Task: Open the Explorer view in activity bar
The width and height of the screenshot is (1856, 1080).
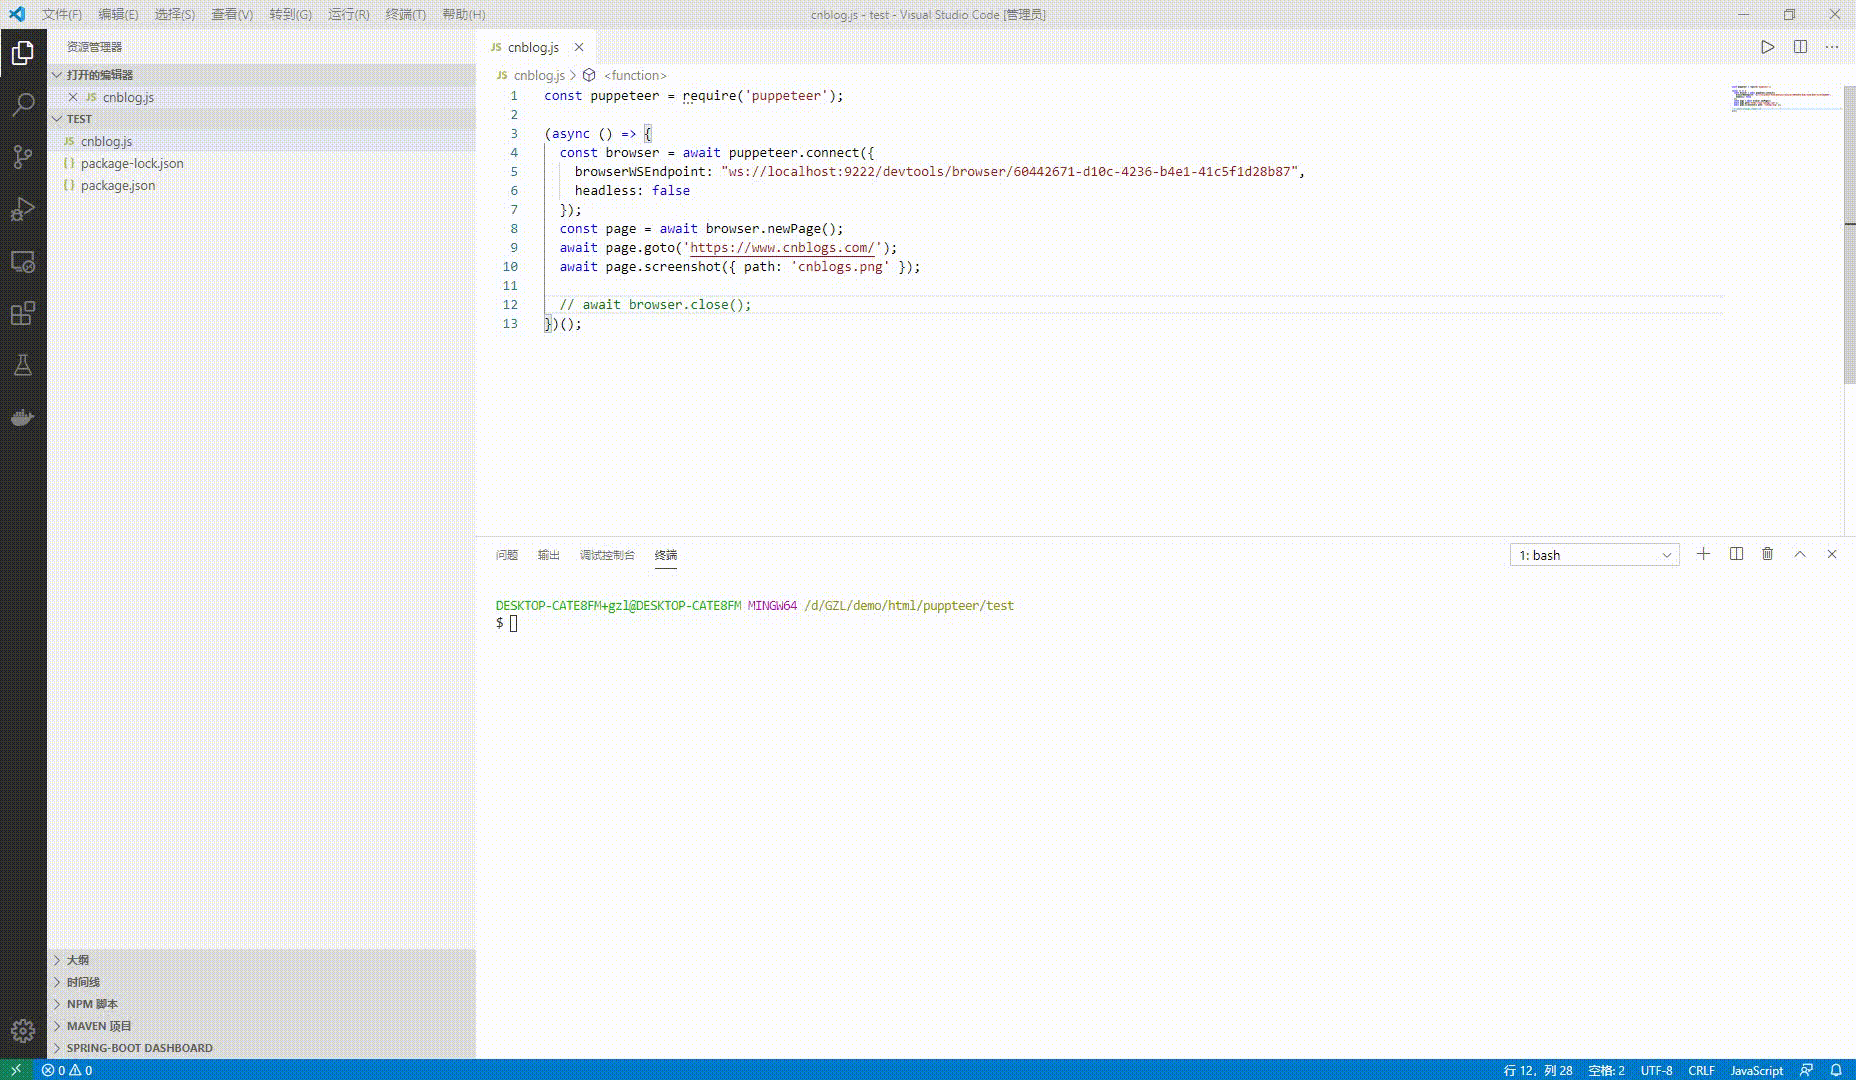Action: point(23,52)
